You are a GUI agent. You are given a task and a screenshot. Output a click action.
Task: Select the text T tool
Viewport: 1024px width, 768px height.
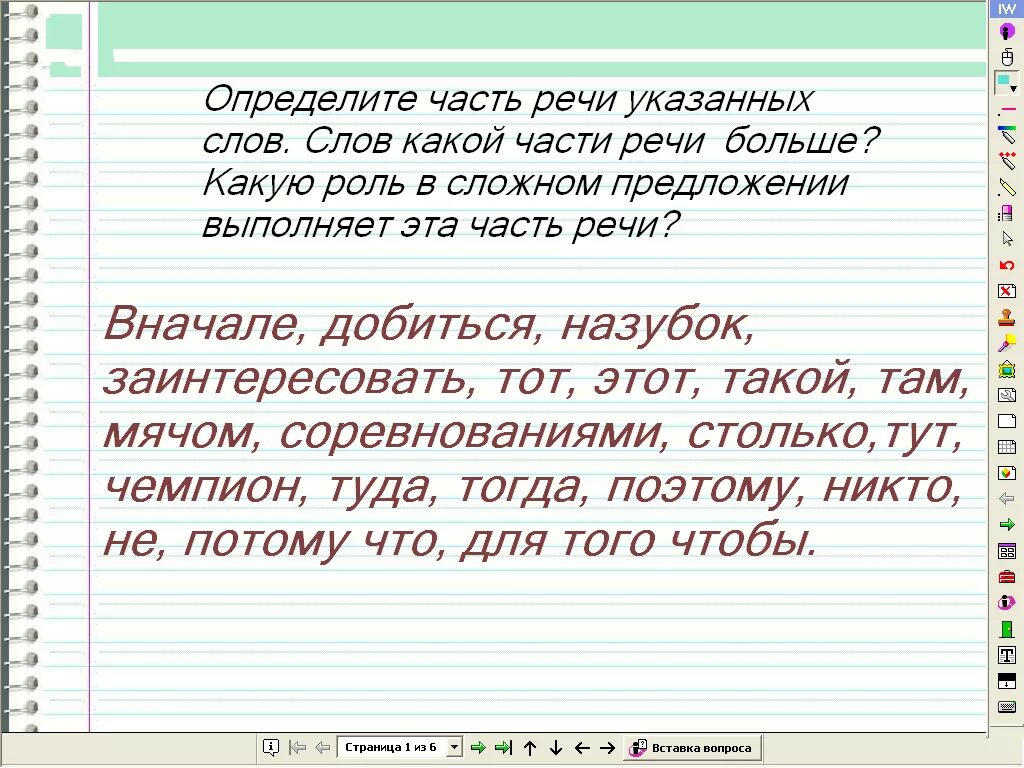point(1006,655)
